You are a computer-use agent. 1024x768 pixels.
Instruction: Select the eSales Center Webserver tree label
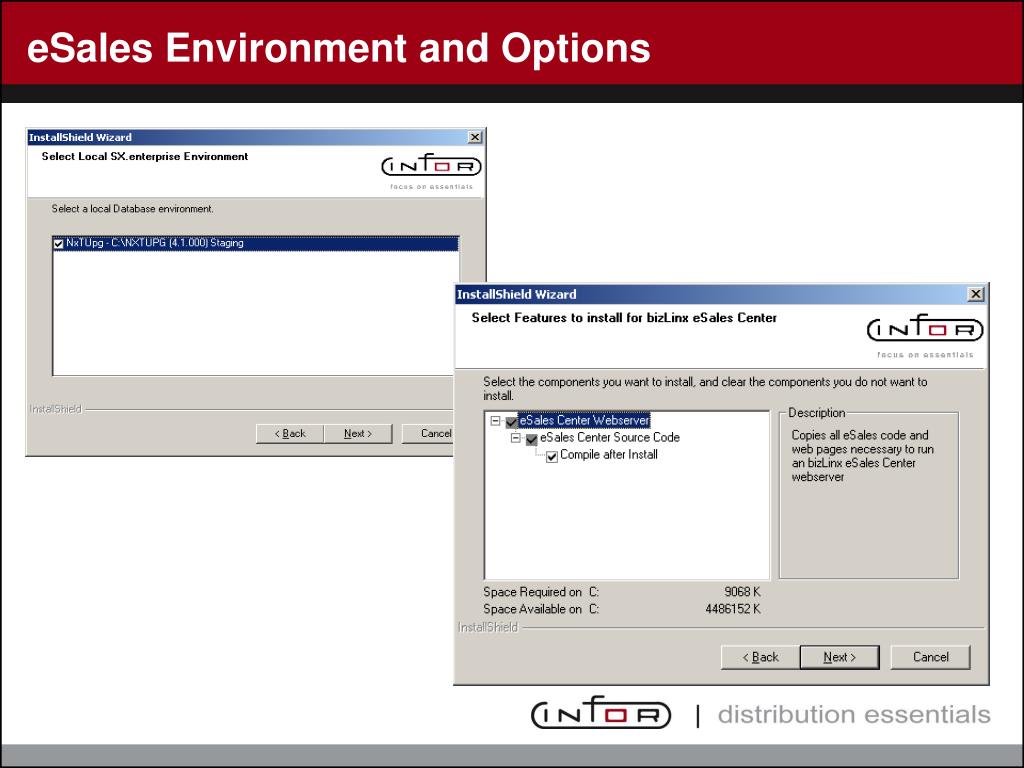(x=584, y=421)
